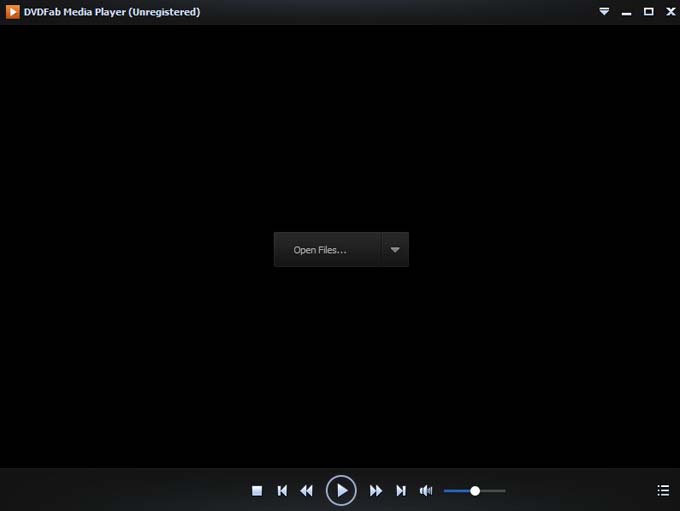Maximize the DVDFab Media Player window
Viewport: 680px width, 511px height.
point(649,12)
